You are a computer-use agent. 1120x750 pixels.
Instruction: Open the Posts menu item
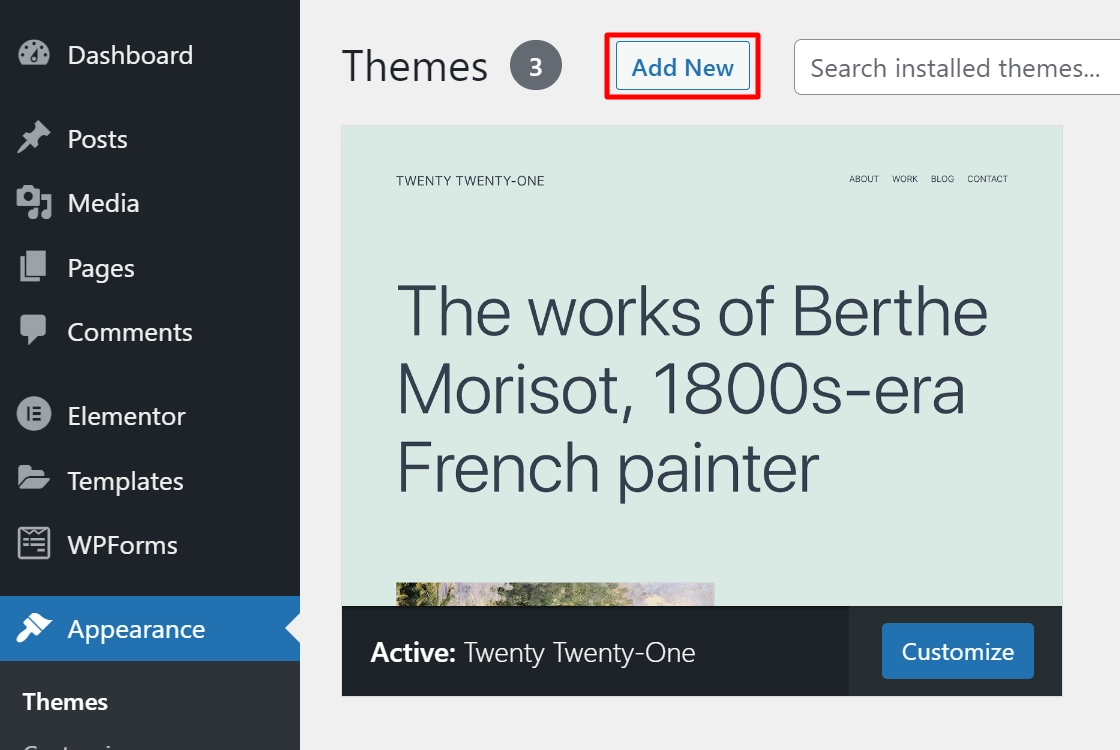pos(97,139)
